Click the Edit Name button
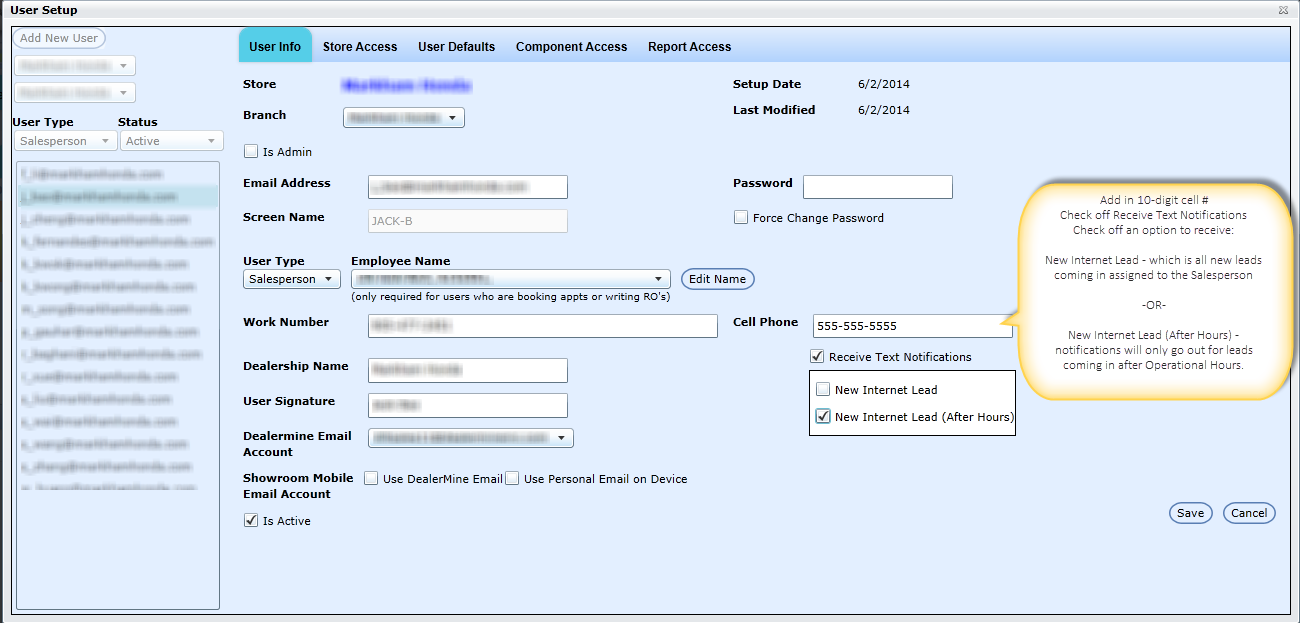The width and height of the screenshot is (1300, 623). [717, 279]
